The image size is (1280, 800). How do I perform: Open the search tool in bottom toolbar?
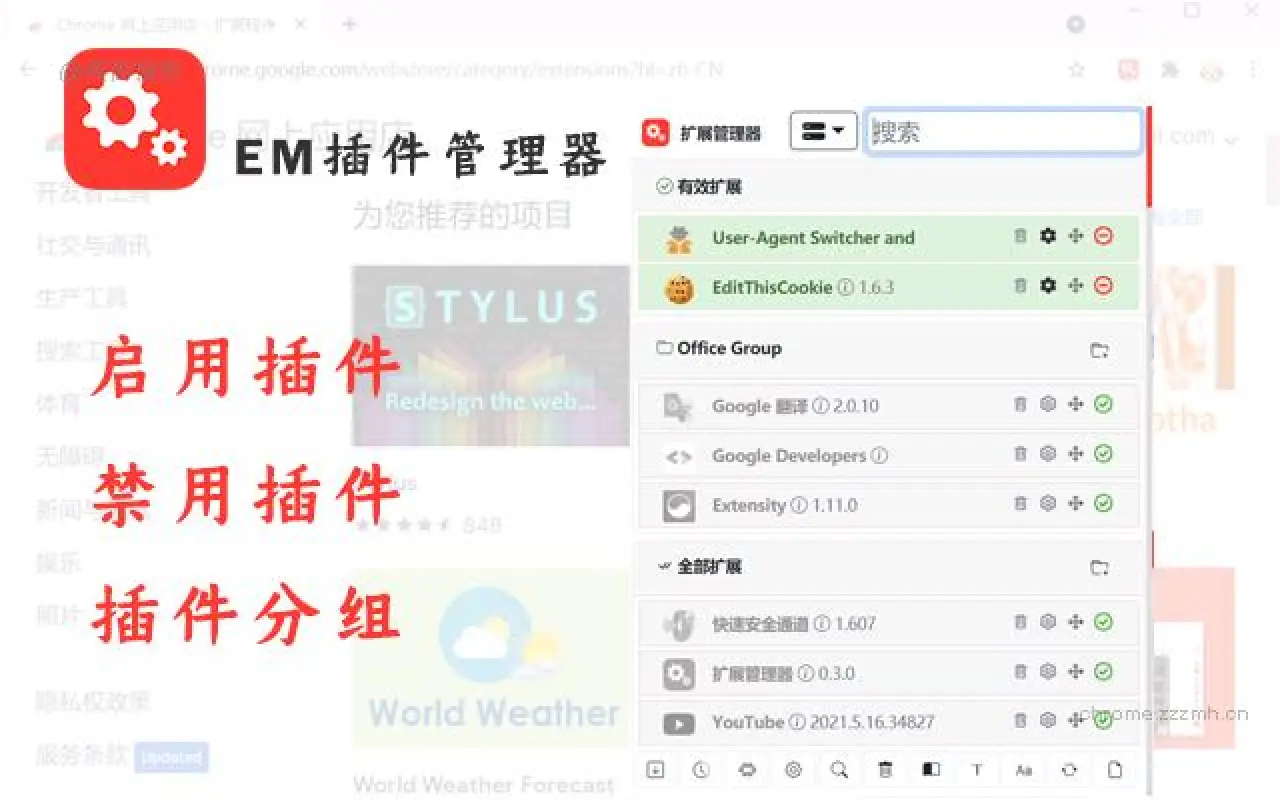coord(839,770)
